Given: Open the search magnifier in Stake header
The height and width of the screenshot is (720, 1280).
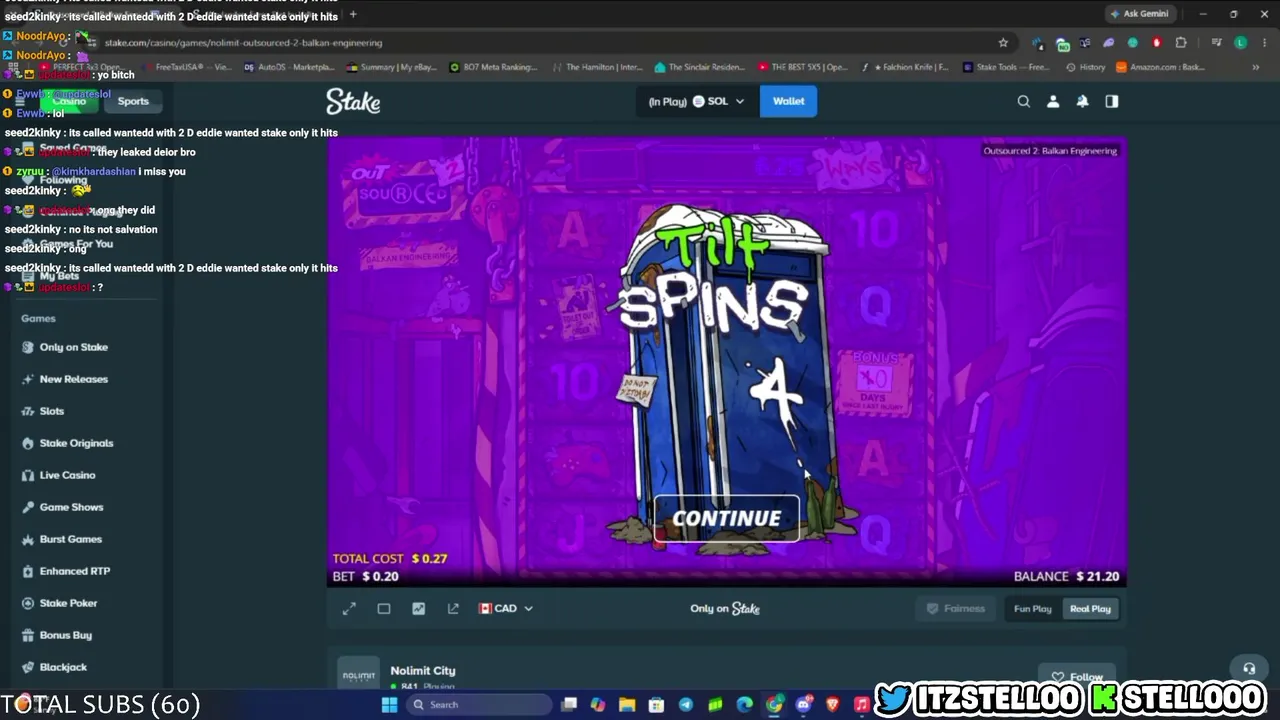Looking at the screenshot, I should point(1023,101).
